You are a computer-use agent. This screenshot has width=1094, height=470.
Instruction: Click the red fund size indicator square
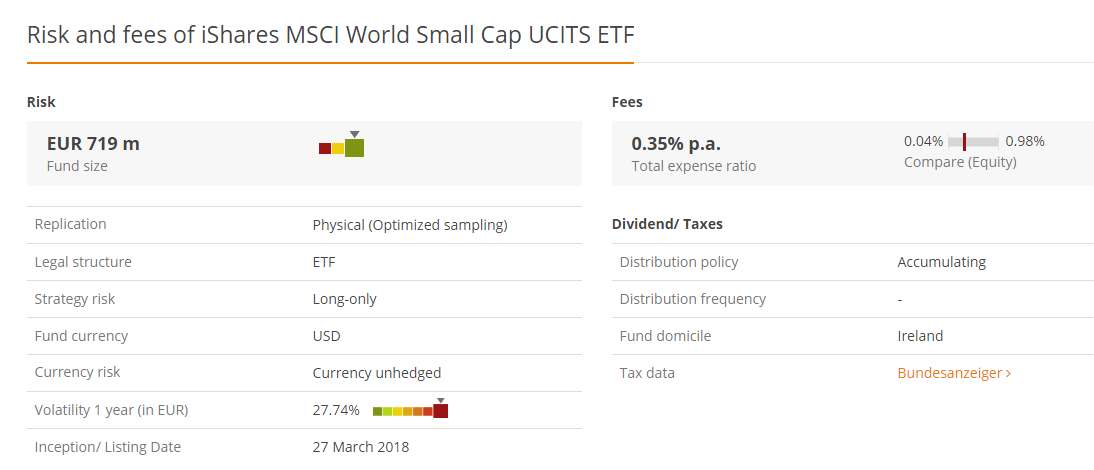325,149
